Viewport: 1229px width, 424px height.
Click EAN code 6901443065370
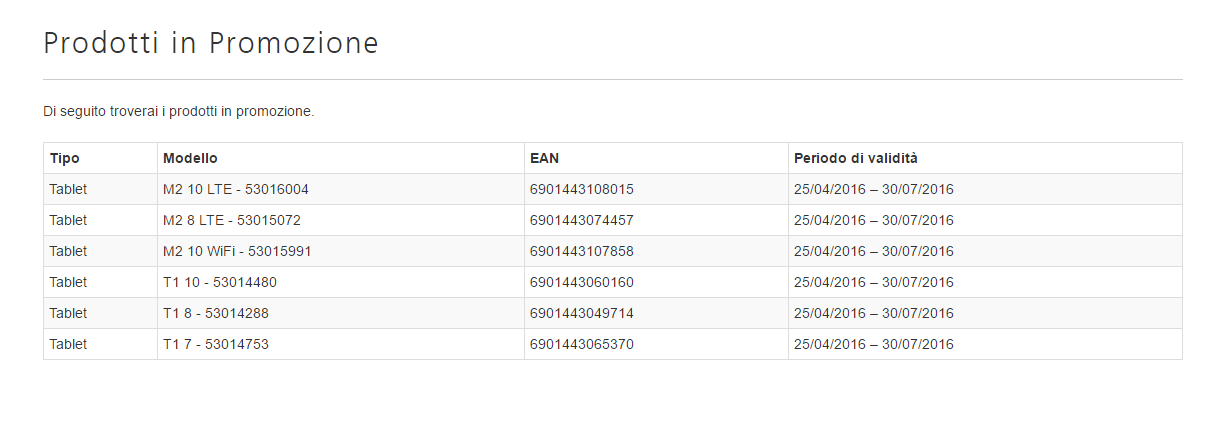pos(582,344)
